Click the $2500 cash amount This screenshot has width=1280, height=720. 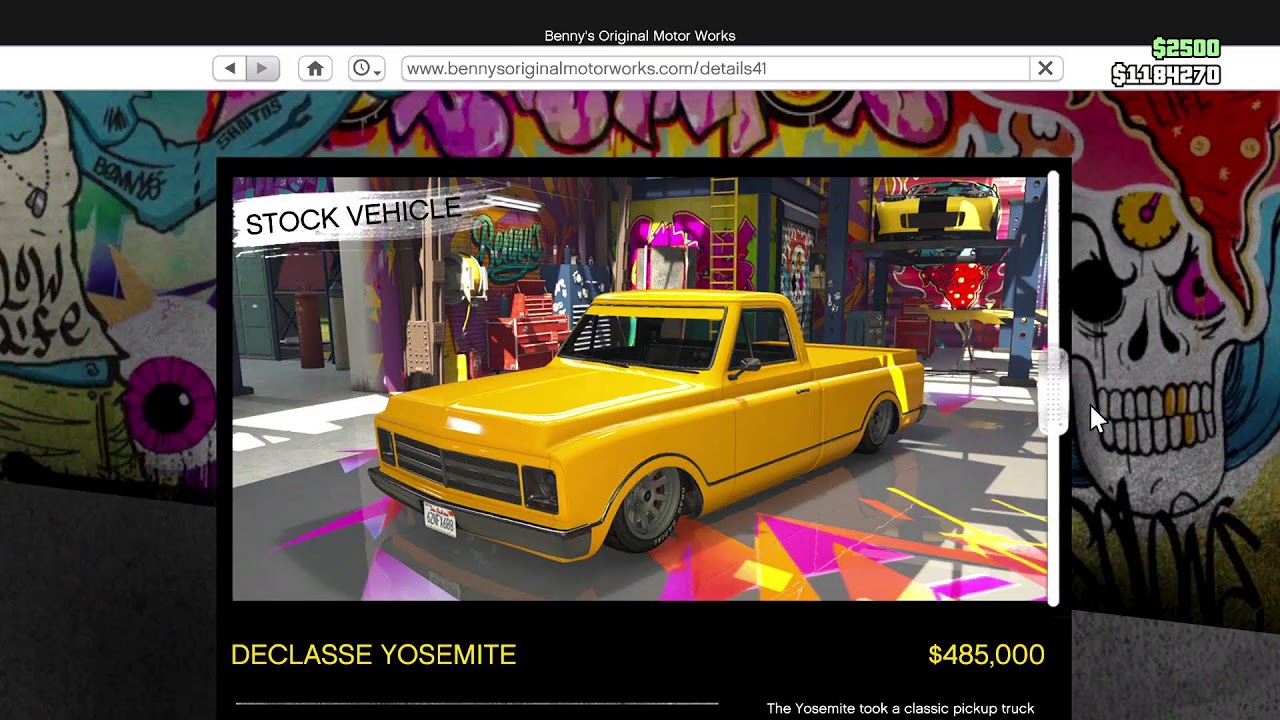coord(1186,49)
